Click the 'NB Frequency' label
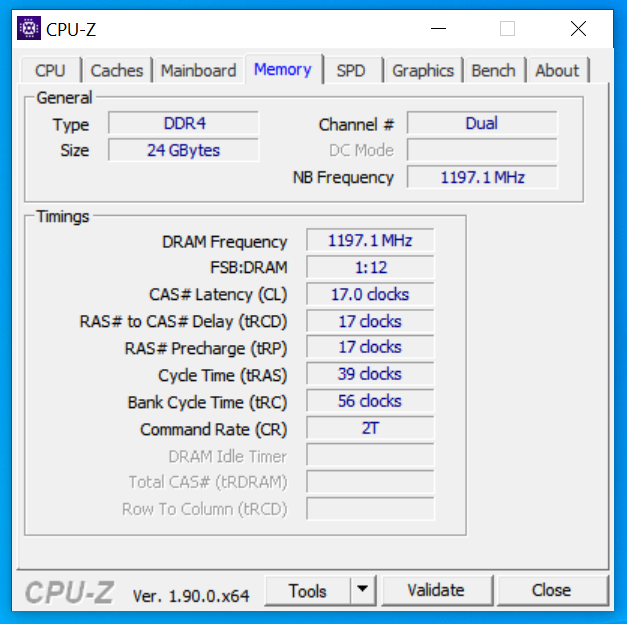This screenshot has height=624, width=627. (343, 178)
